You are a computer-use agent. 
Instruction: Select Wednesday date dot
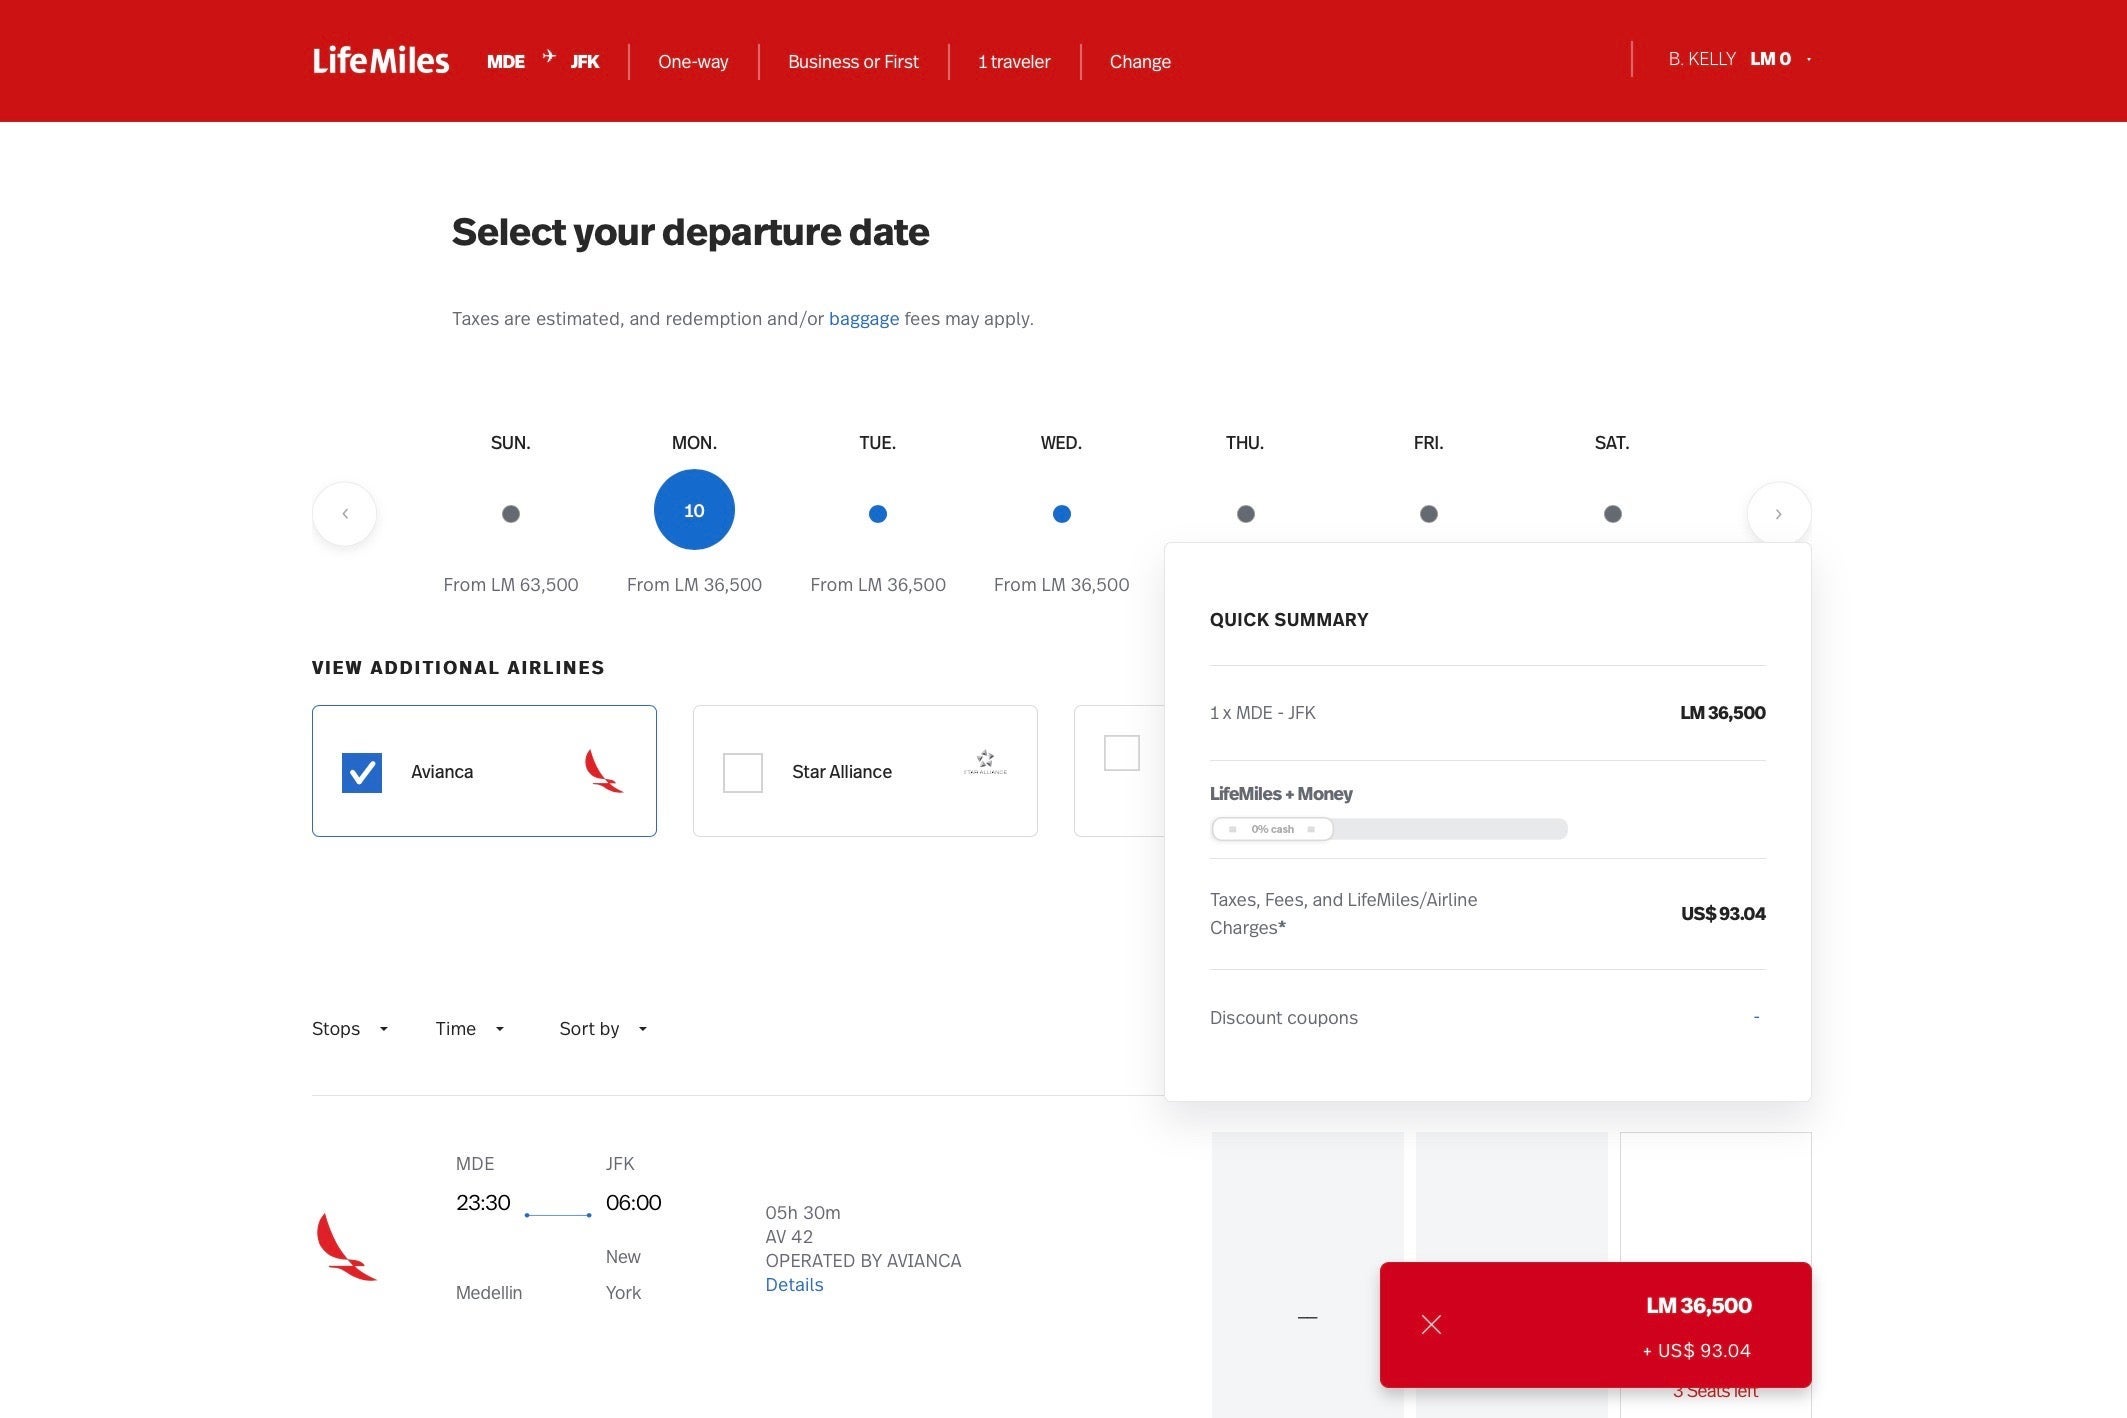(1061, 514)
